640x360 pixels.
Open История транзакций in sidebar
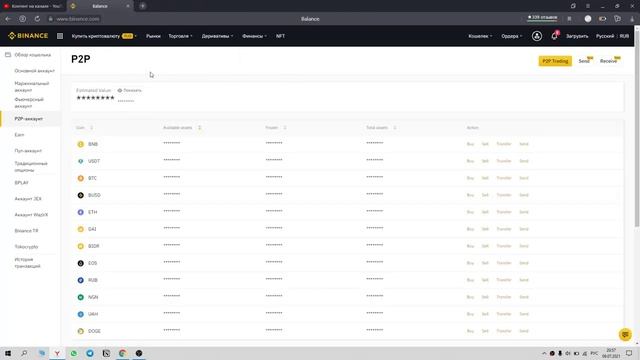click(x=27, y=262)
